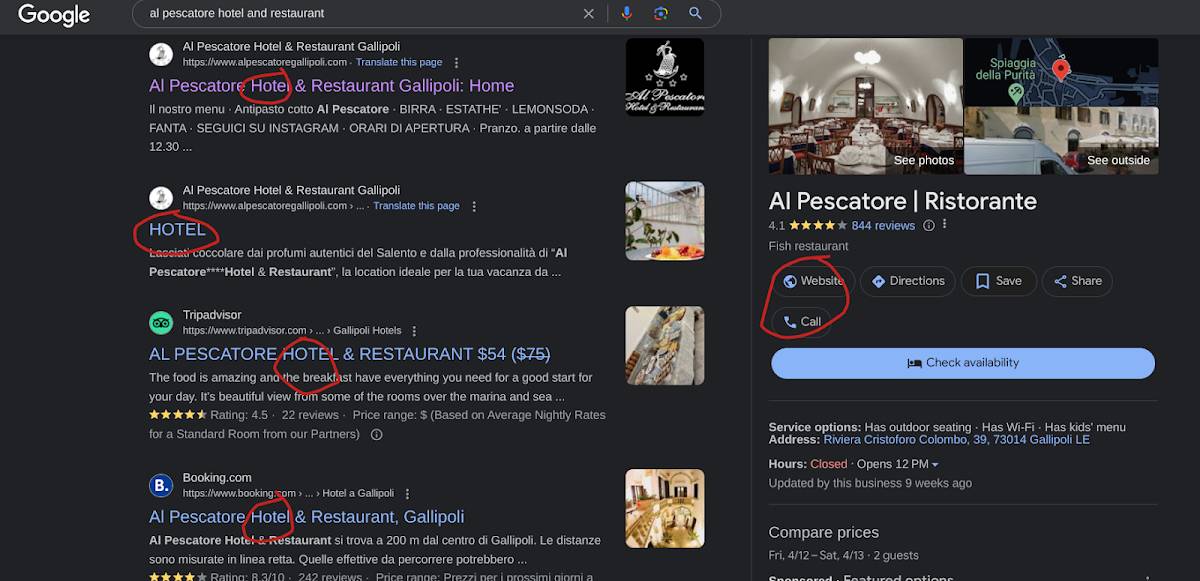Open more options dots for first Al Pescatore result
The image size is (1200, 581).
[x=457, y=63]
